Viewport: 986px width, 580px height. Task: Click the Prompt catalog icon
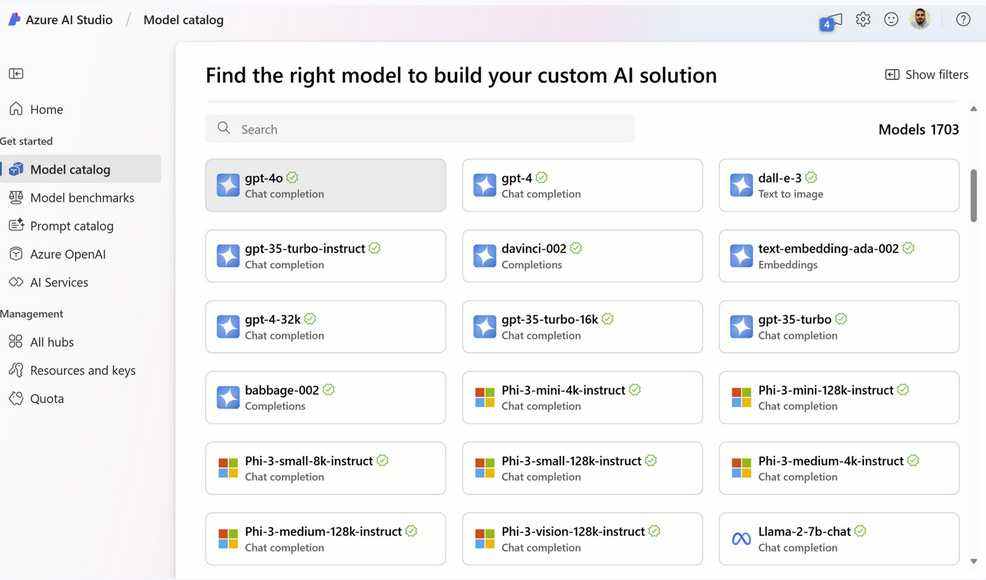[x=16, y=225]
